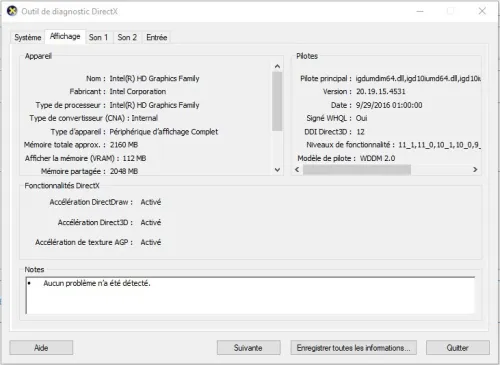Click the Nom value Intel(R) HD Graphics Family

click(154, 78)
